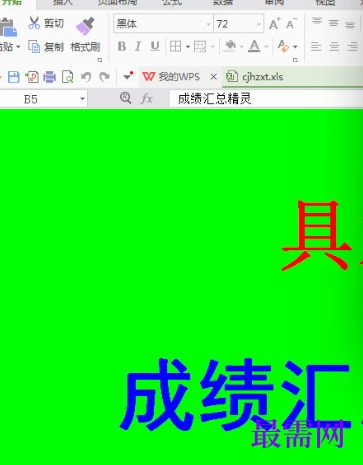
Task: Open the 开始 (Home) ribbon tab
Action: [x=13, y=2]
